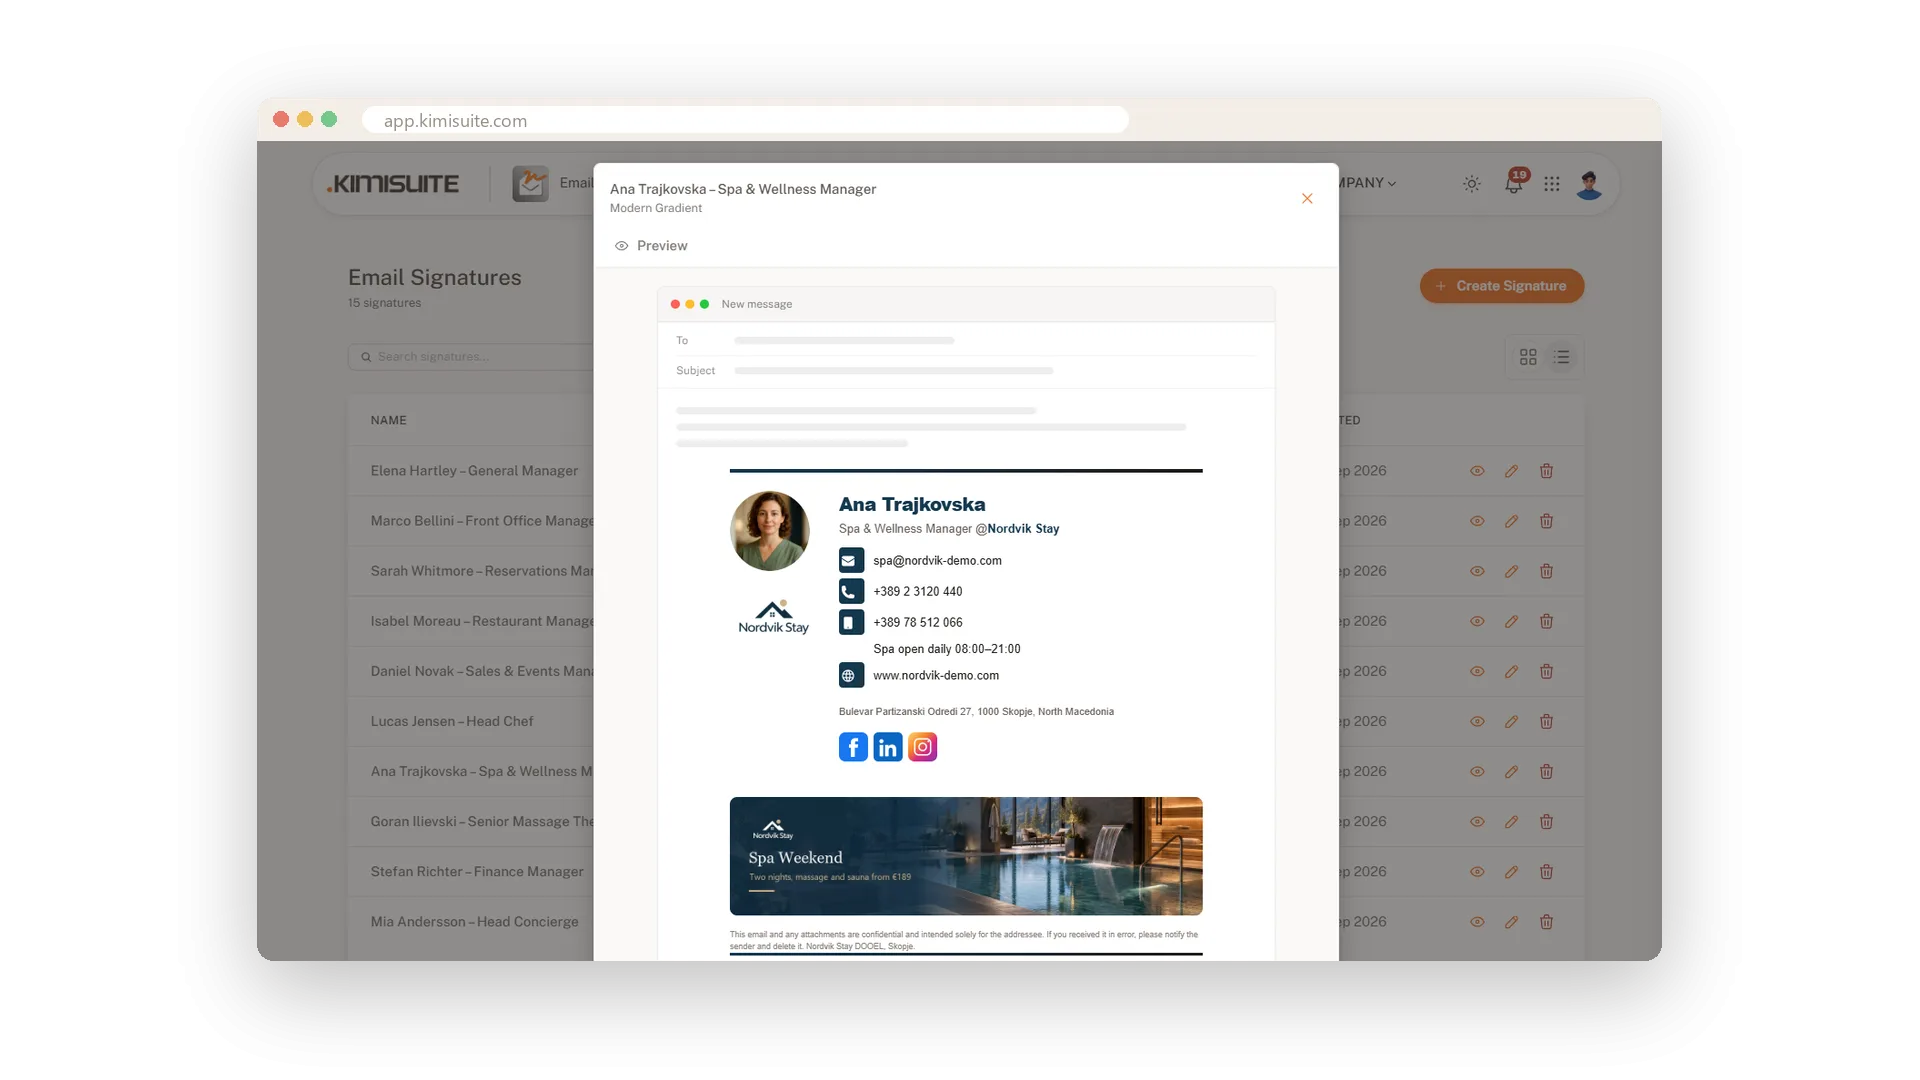Viewport: 1920px width, 1080px height.
Task: Close the signature preview modal
Action: coord(1307,198)
